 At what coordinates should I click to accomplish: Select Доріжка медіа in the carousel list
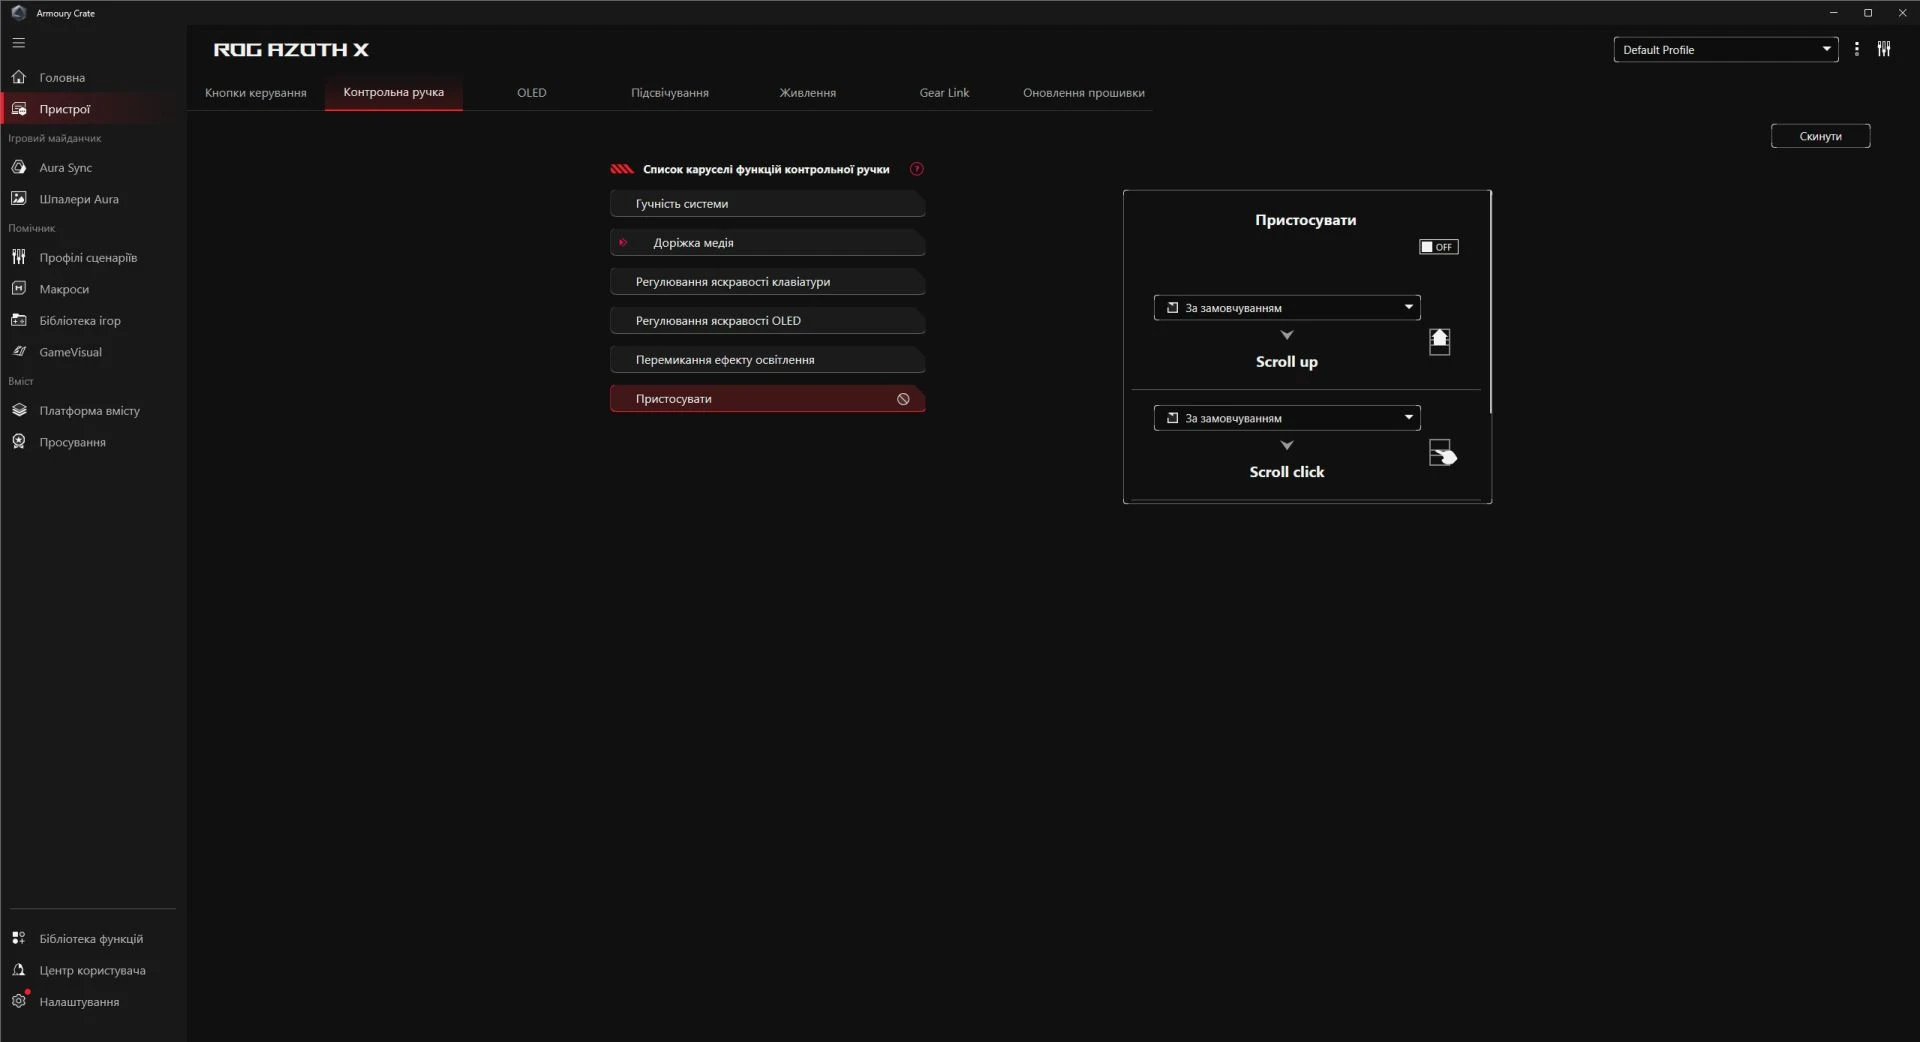point(767,243)
